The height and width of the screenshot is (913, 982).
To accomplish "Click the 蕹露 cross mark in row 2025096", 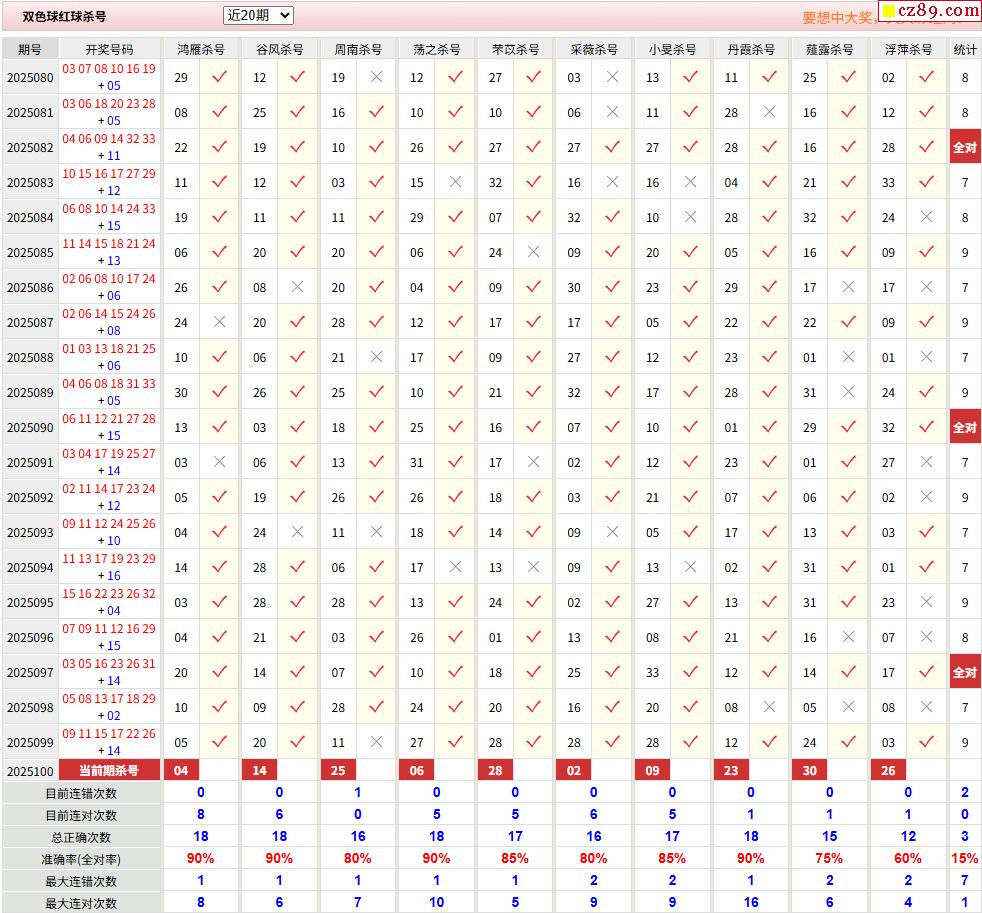I will (849, 637).
